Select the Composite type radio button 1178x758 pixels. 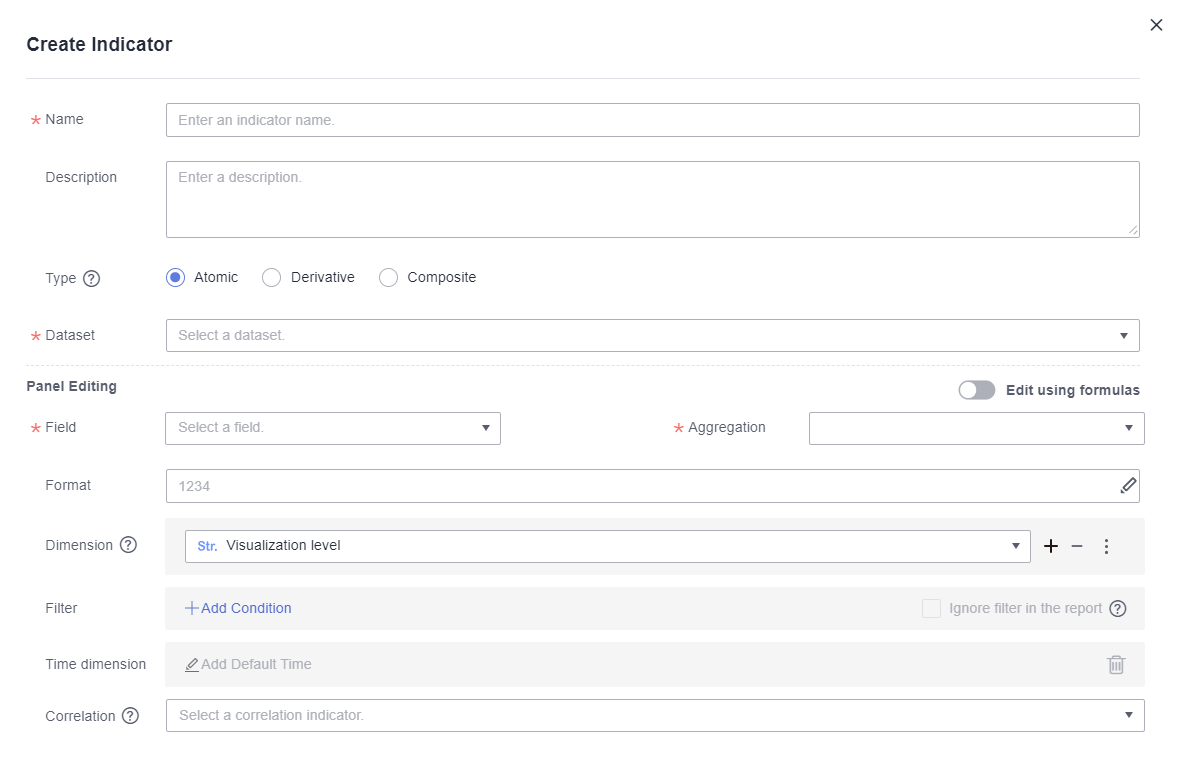389,278
